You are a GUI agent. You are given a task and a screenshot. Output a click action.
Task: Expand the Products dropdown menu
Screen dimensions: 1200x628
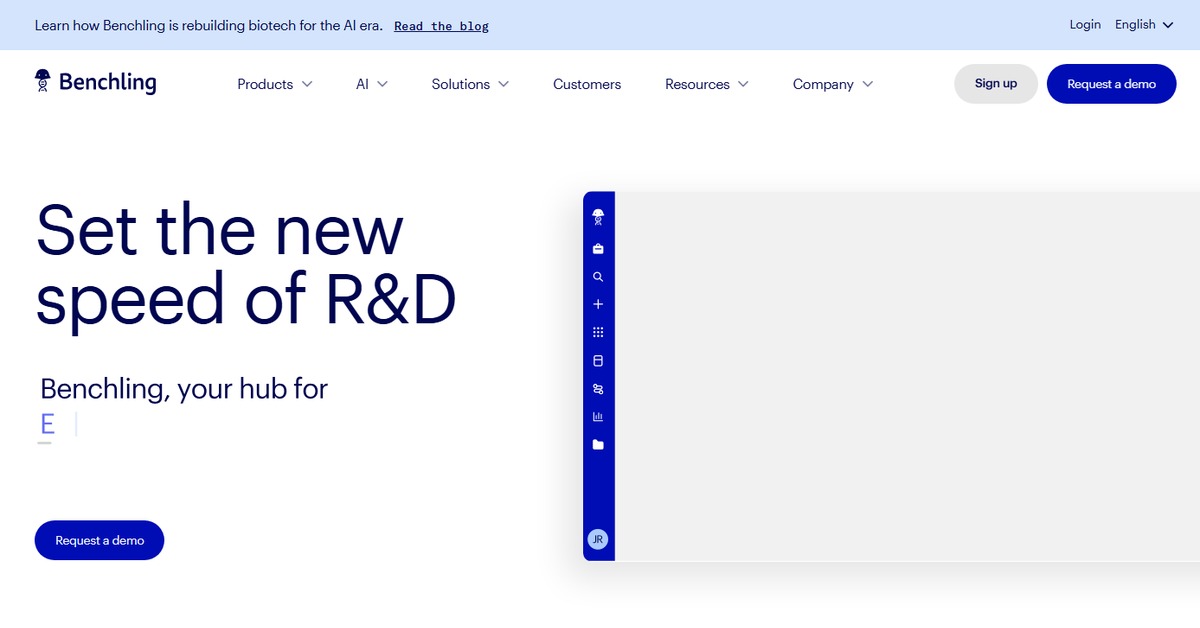pos(274,84)
